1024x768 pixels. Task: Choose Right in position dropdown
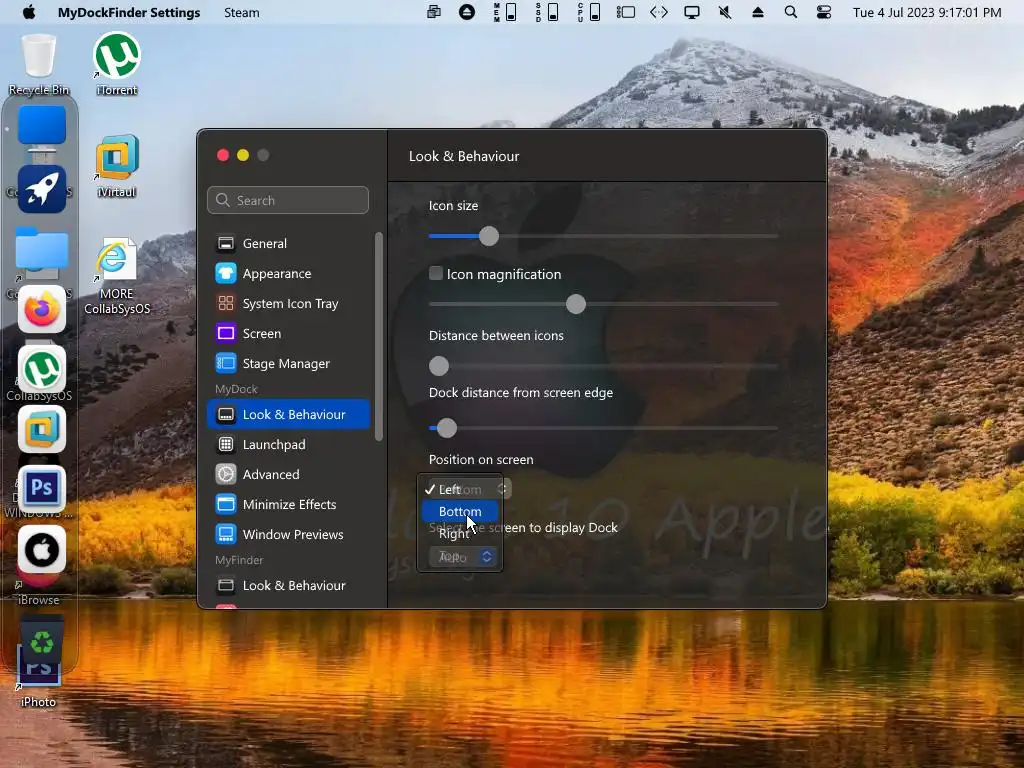[460, 534]
